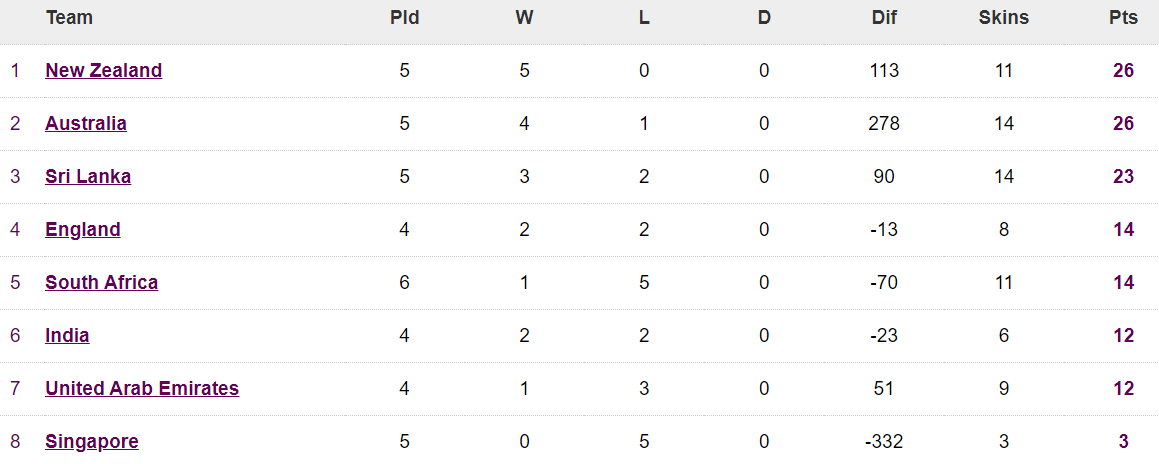This screenshot has width=1159, height=464.
Task: Open the United Arab Emirates link
Action: 142,388
